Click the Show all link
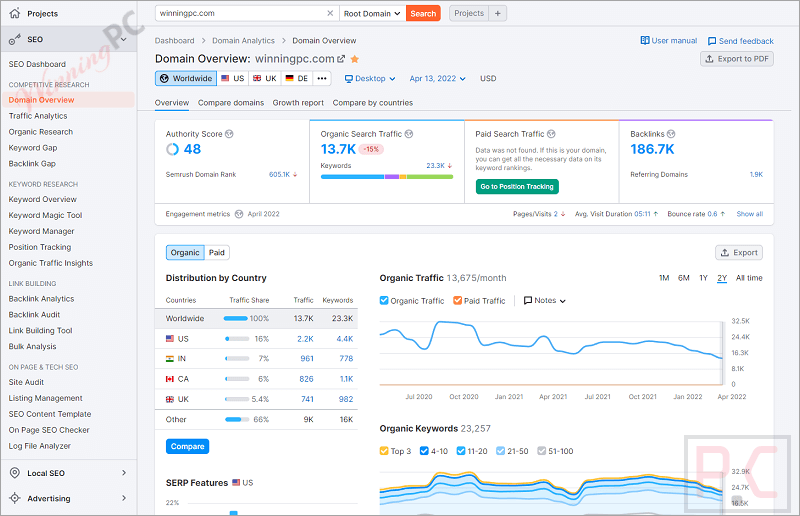 tap(749, 214)
